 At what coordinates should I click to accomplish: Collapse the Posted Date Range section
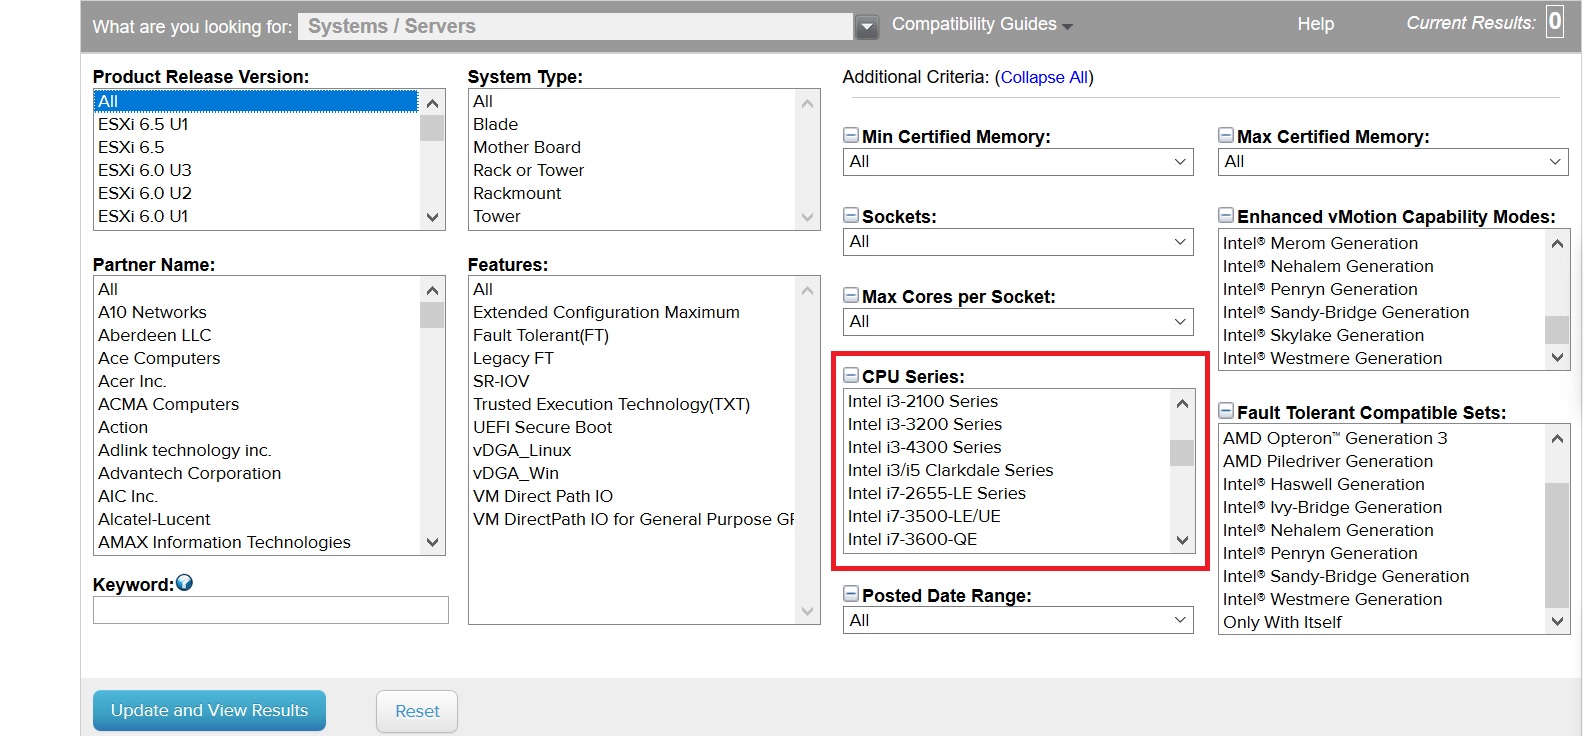[x=851, y=594]
